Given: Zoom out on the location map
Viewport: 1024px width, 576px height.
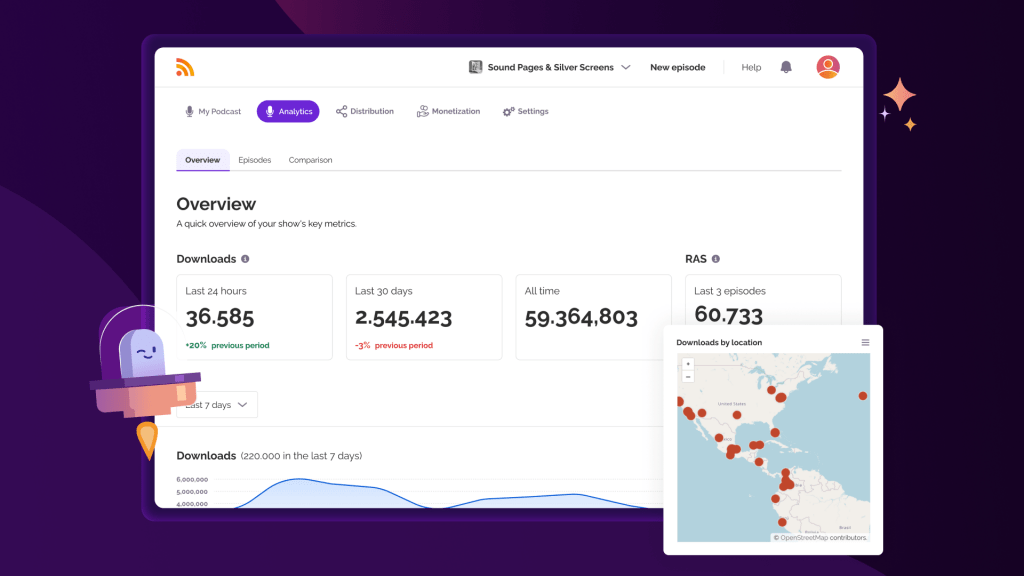Looking at the screenshot, I should pyautogui.click(x=688, y=377).
